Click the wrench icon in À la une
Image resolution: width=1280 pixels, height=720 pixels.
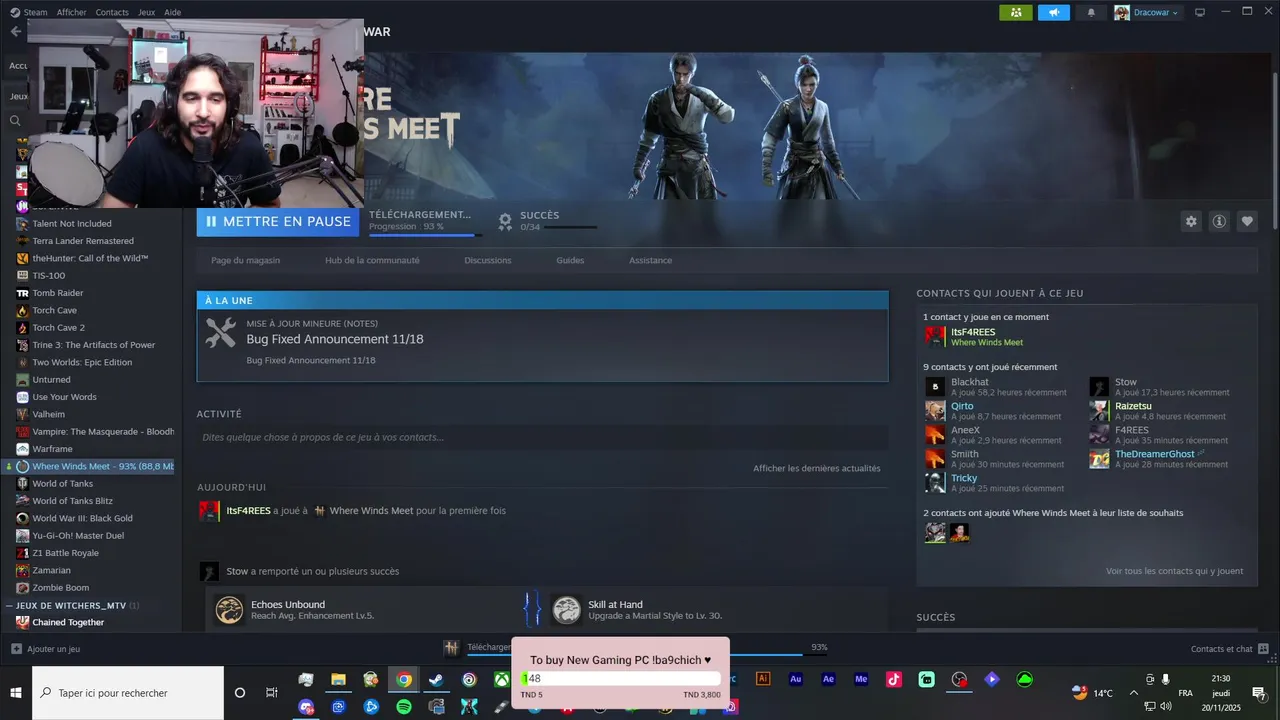[x=220, y=333]
